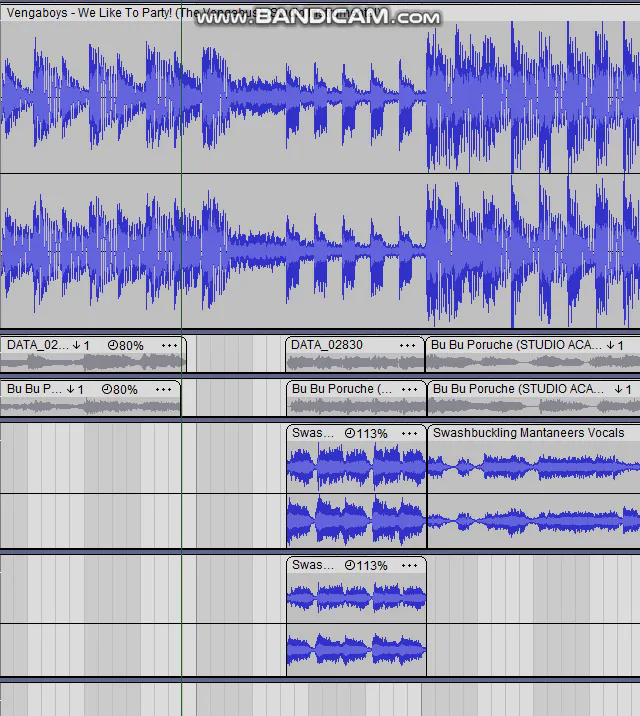Screen dimensions: 640x716
Task: Click the 80% speed clock on the Bu Bu P... clip
Action: (x=120, y=389)
